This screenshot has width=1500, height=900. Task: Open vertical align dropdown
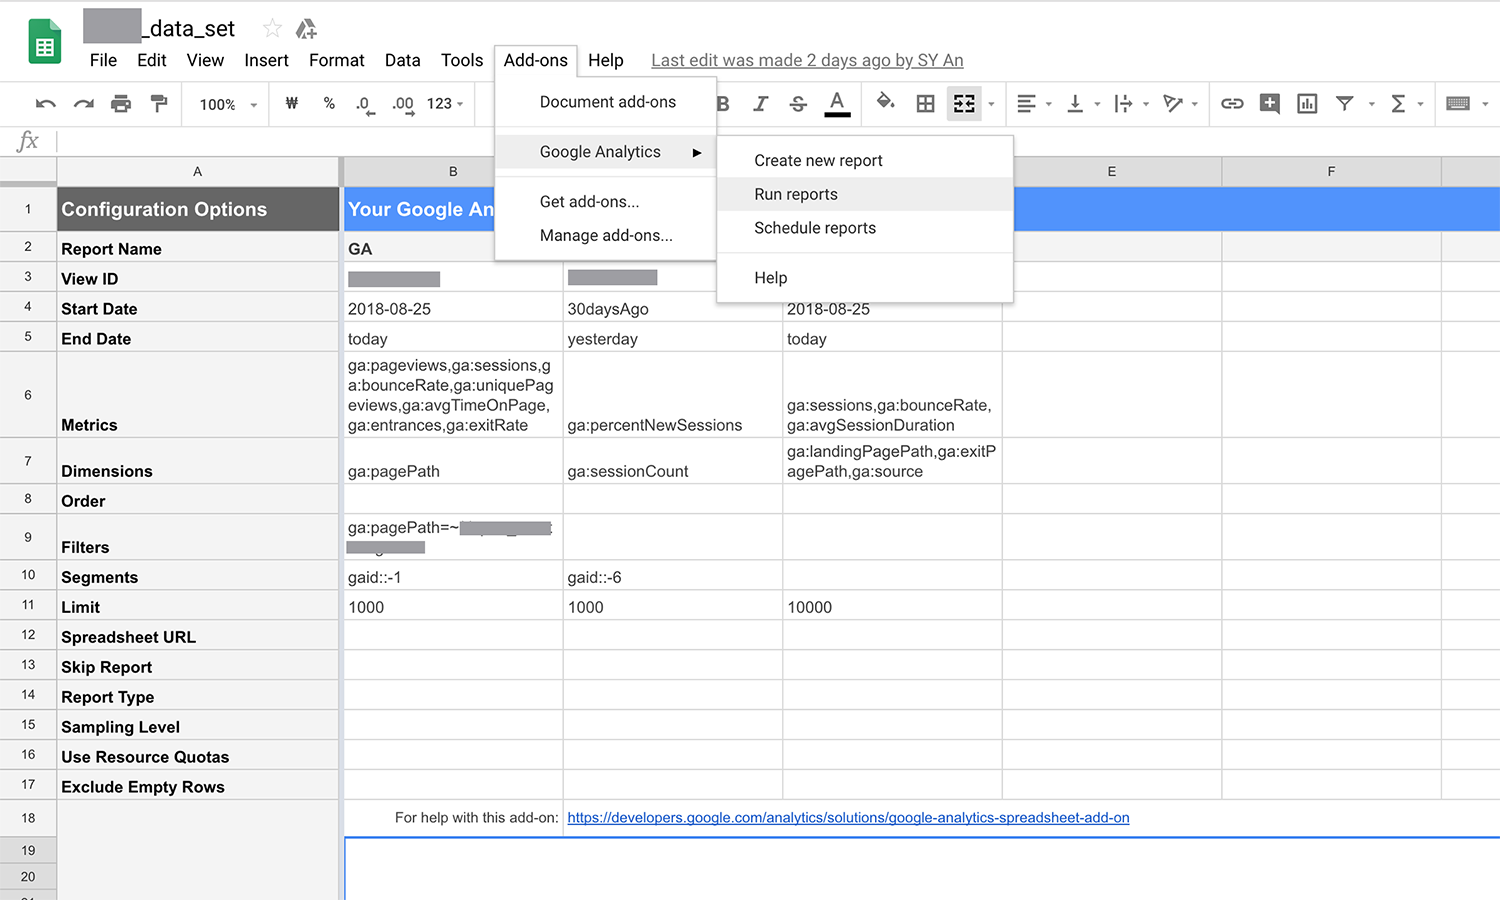tap(1082, 104)
